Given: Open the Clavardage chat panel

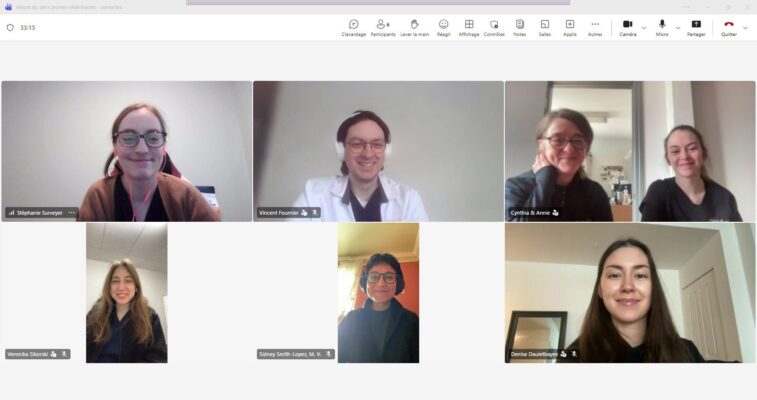Looking at the screenshot, I should pos(353,27).
